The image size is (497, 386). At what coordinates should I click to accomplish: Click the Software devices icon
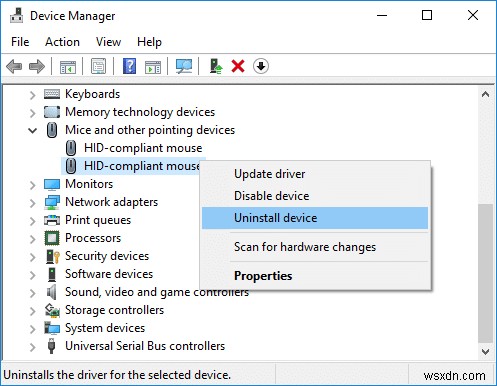[52, 274]
